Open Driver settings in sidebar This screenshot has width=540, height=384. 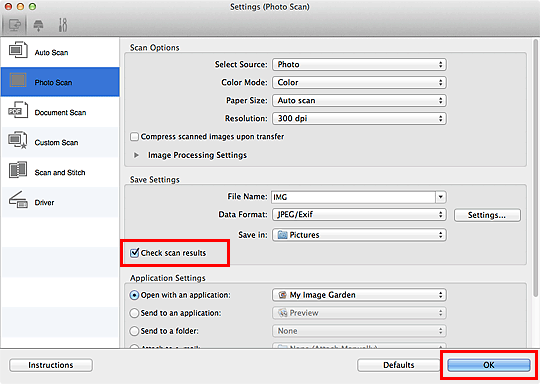click(60, 202)
